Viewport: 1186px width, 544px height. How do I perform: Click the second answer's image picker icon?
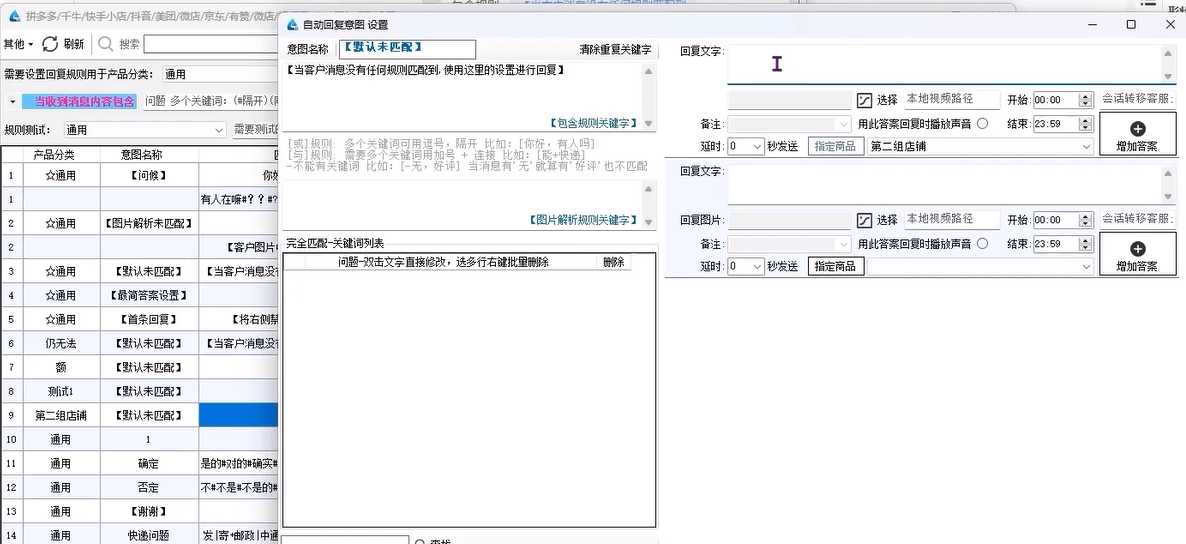(865, 220)
